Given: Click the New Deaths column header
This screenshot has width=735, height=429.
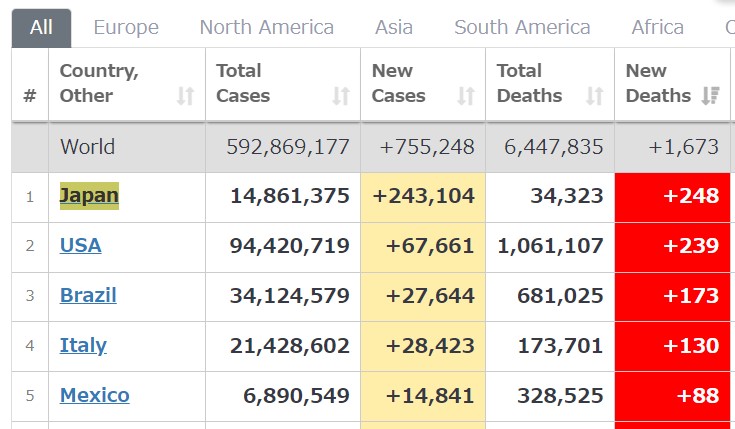Looking at the screenshot, I should pos(672,84).
